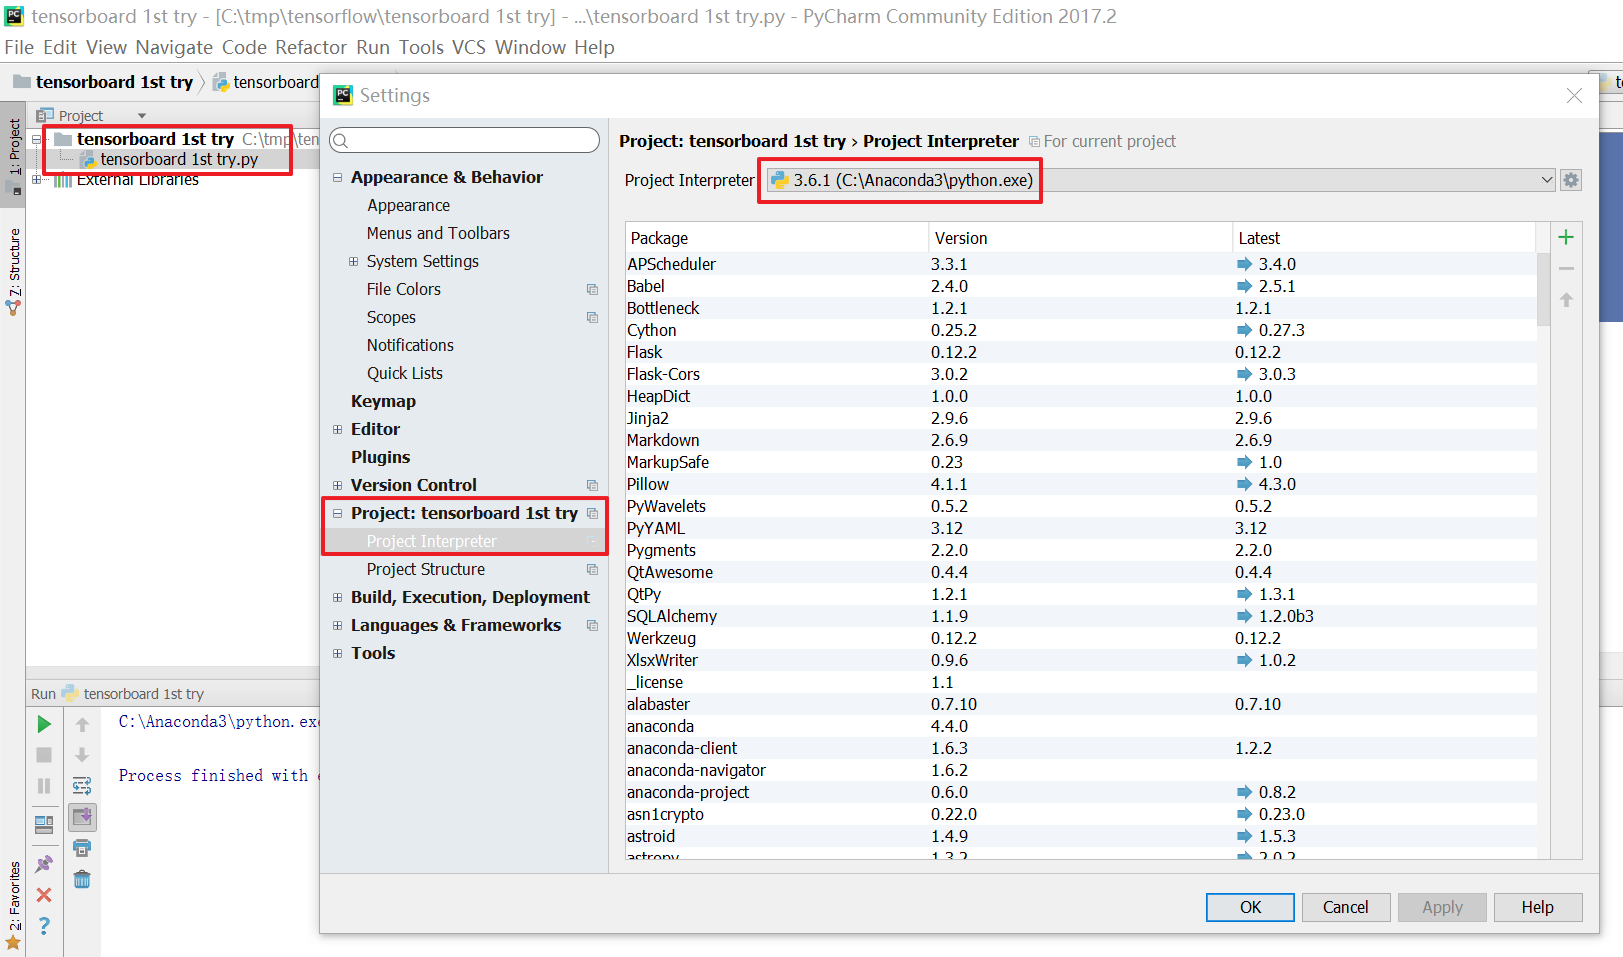Toggle scroll to end icon in Run console
The width and height of the screenshot is (1623, 957).
[x=82, y=817]
